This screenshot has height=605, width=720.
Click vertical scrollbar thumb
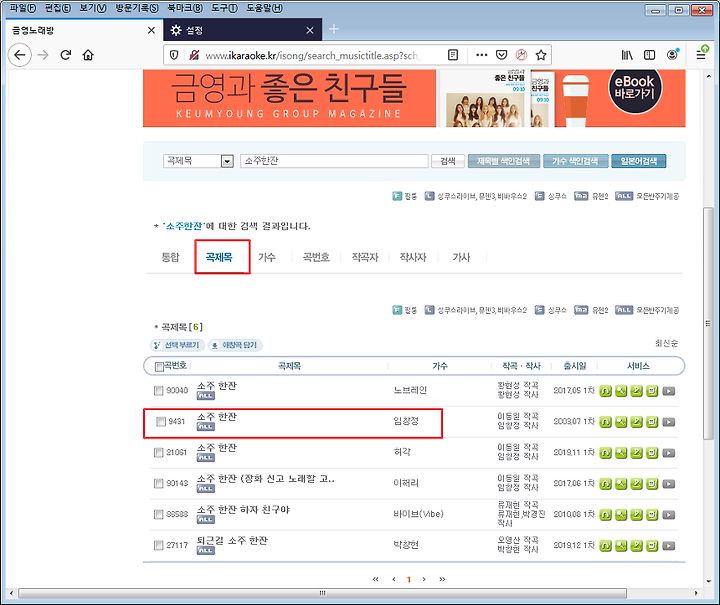[709, 324]
